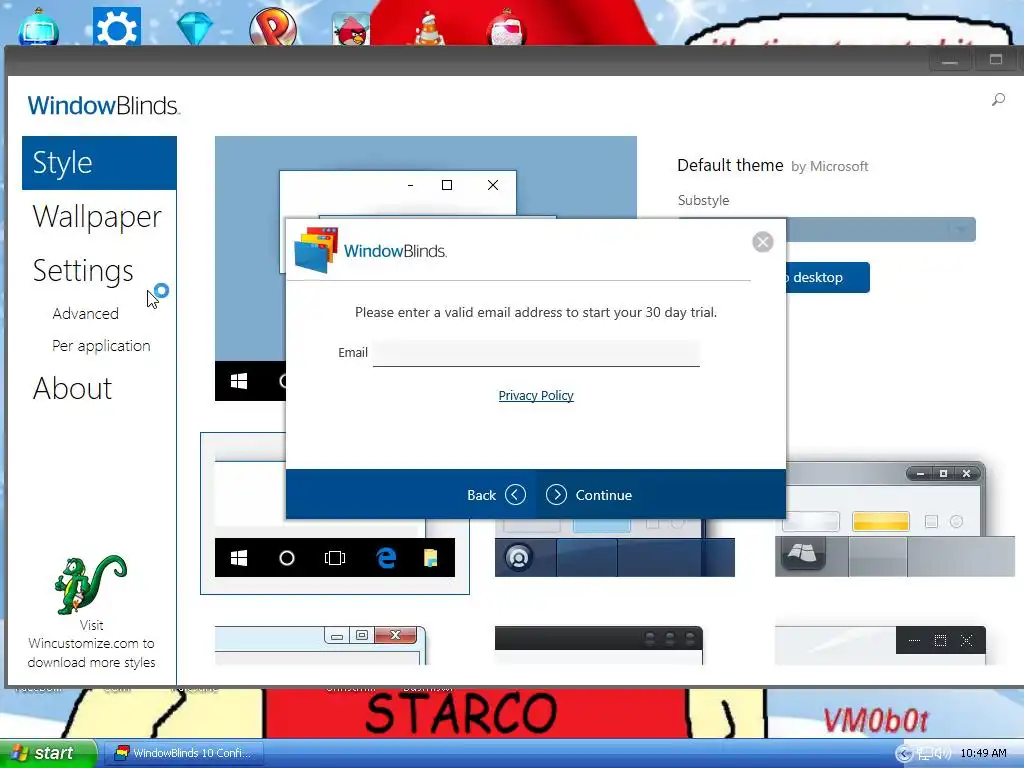Click Visit Wincustomize.com download styles text
The image size is (1024, 768).
91,644
